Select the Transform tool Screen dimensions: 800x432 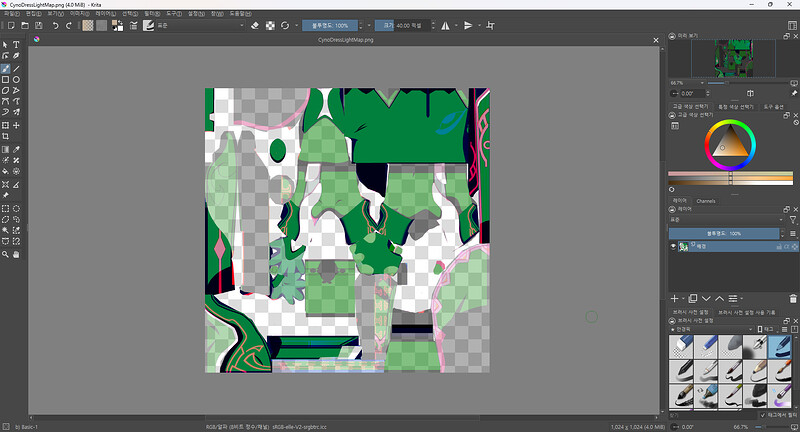point(6,125)
